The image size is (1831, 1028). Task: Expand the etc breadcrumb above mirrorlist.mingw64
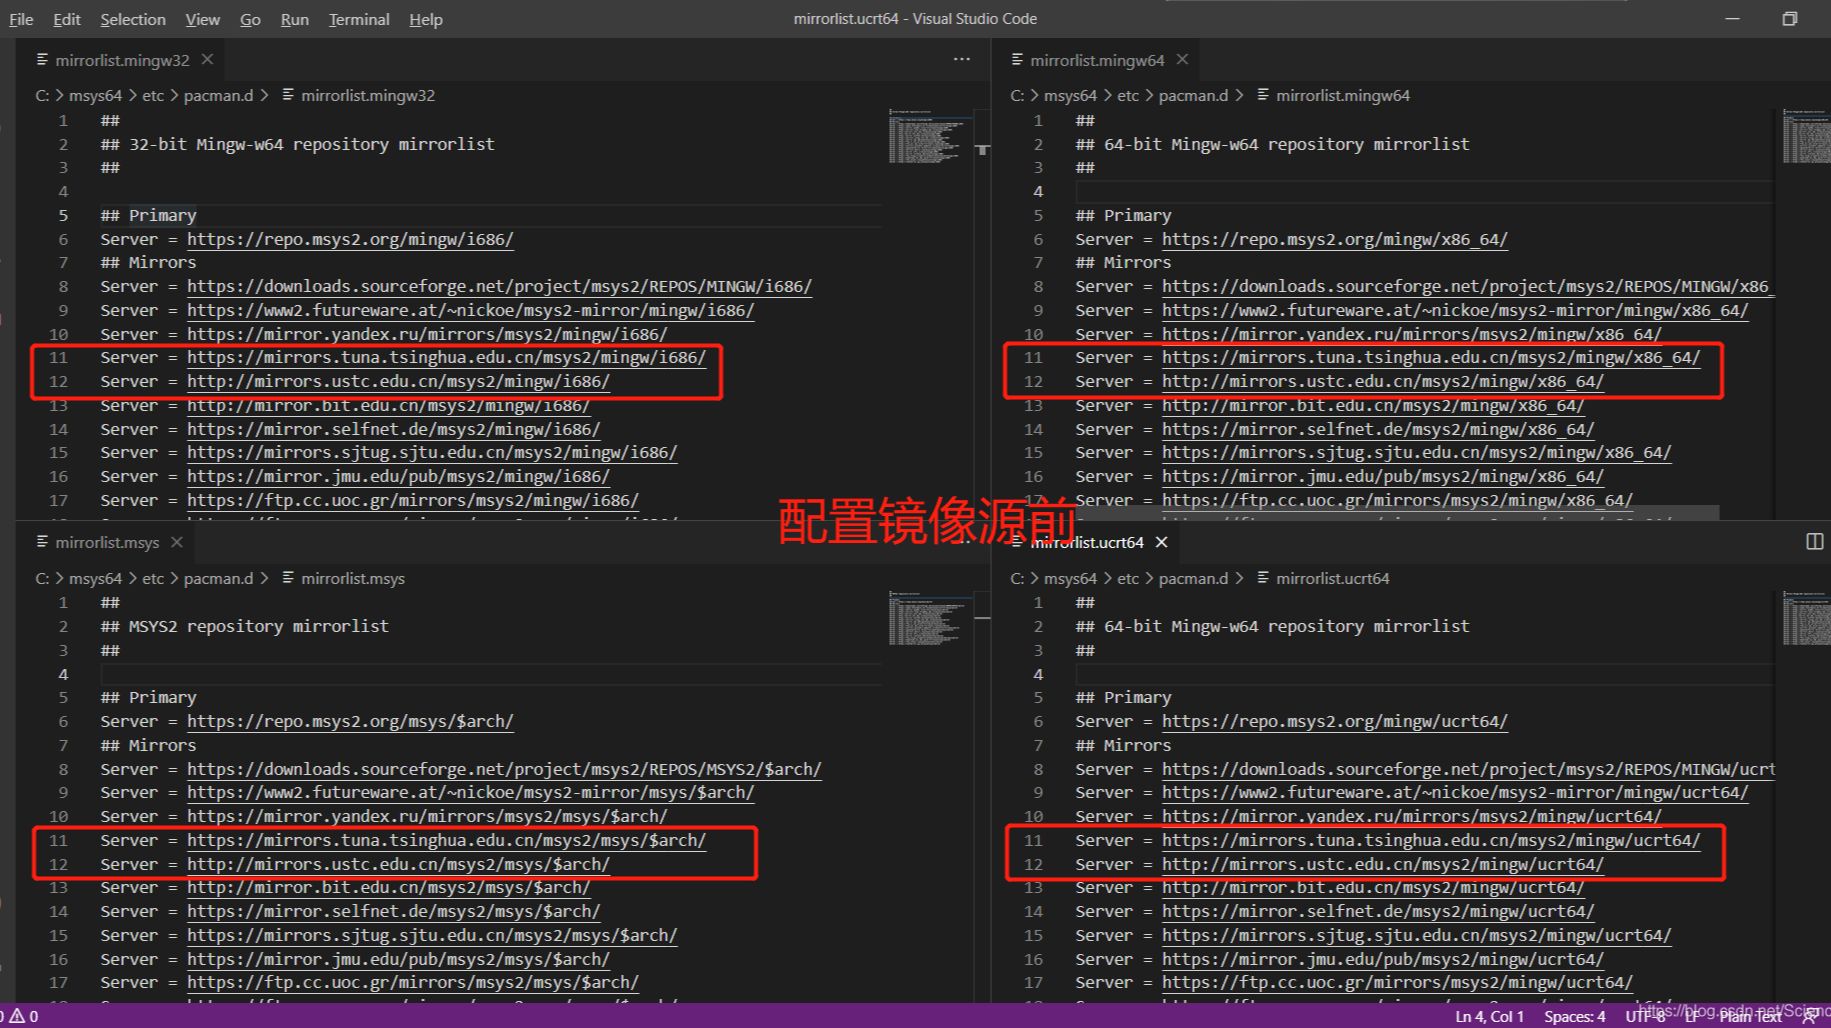pyautogui.click(x=1127, y=95)
